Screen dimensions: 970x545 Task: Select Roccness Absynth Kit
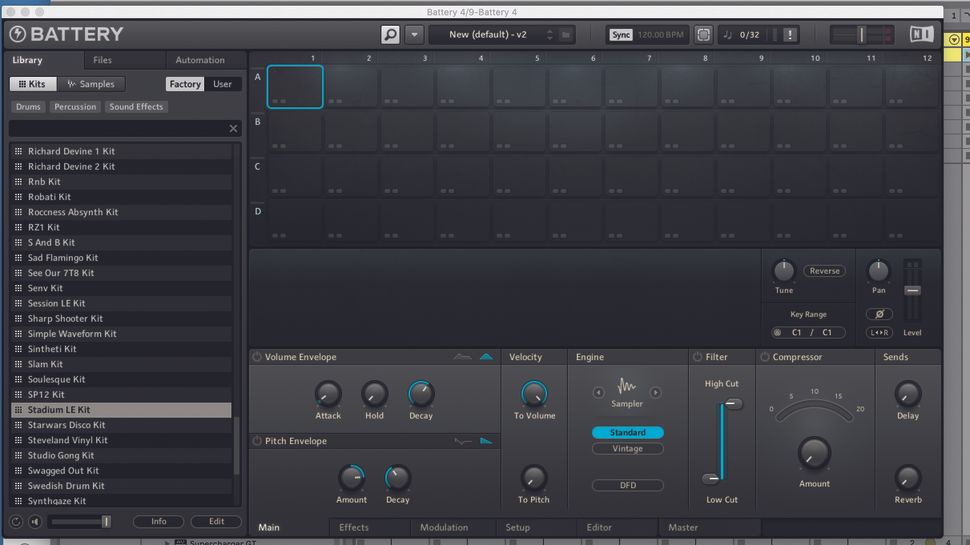point(121,212)
